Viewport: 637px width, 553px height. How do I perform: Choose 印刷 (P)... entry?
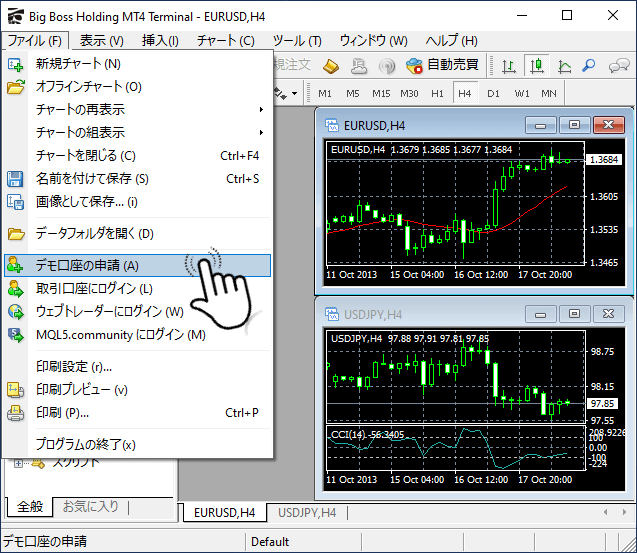coord(137,413)
